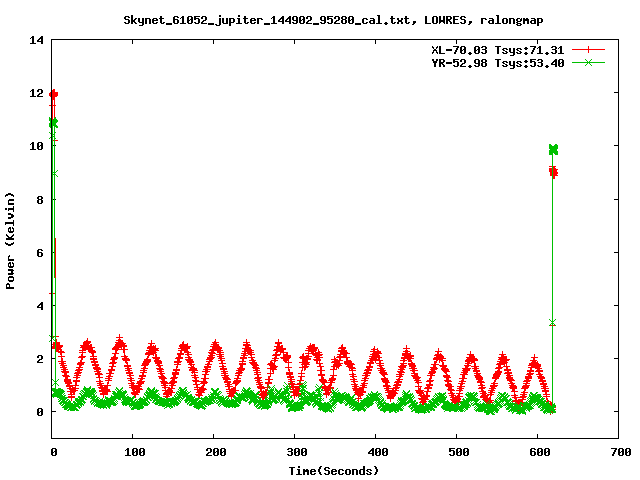640x480 pixels.
Task: Click the 500 tick label on the x-axis
Action: click(x=456, y=452)
